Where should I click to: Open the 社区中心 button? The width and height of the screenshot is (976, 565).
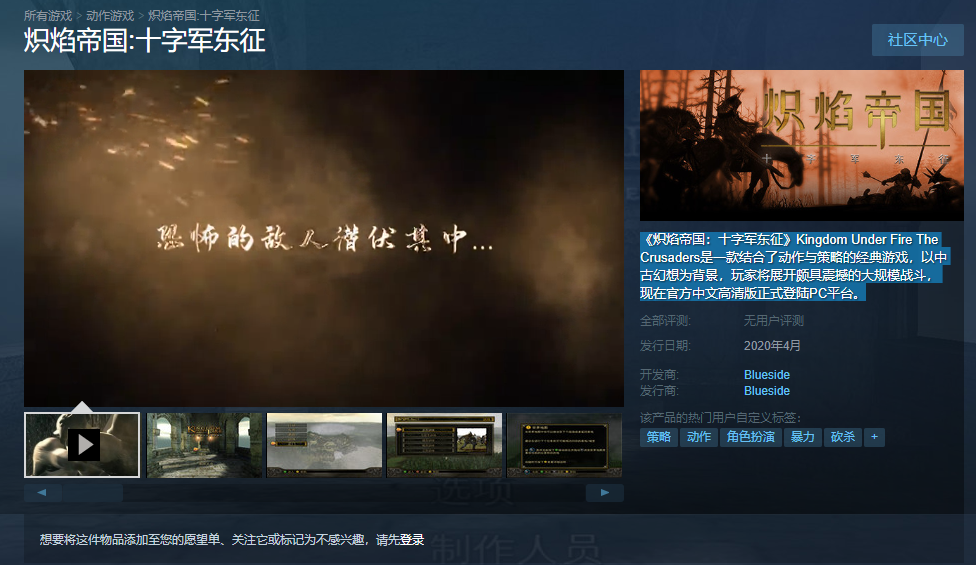[917, 40]
